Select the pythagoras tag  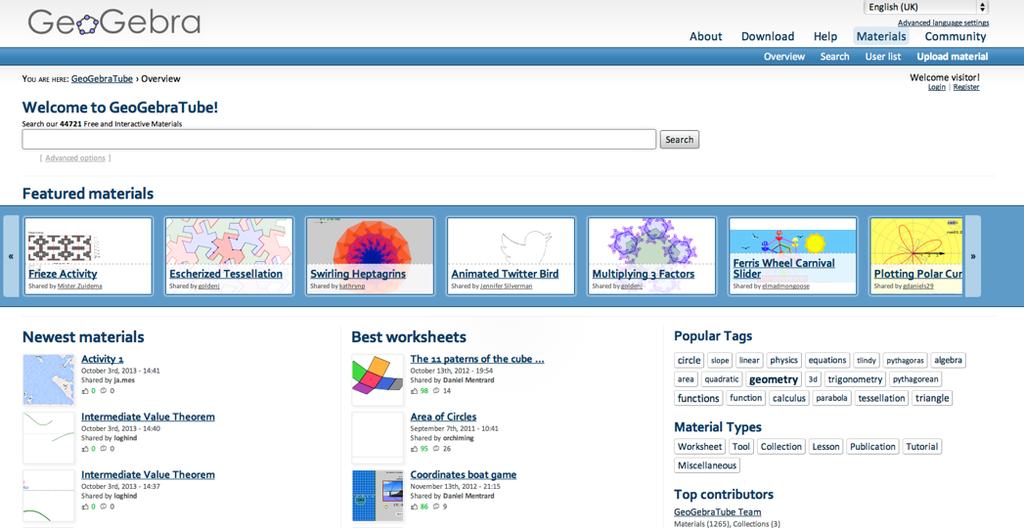(x=905, y=360)
